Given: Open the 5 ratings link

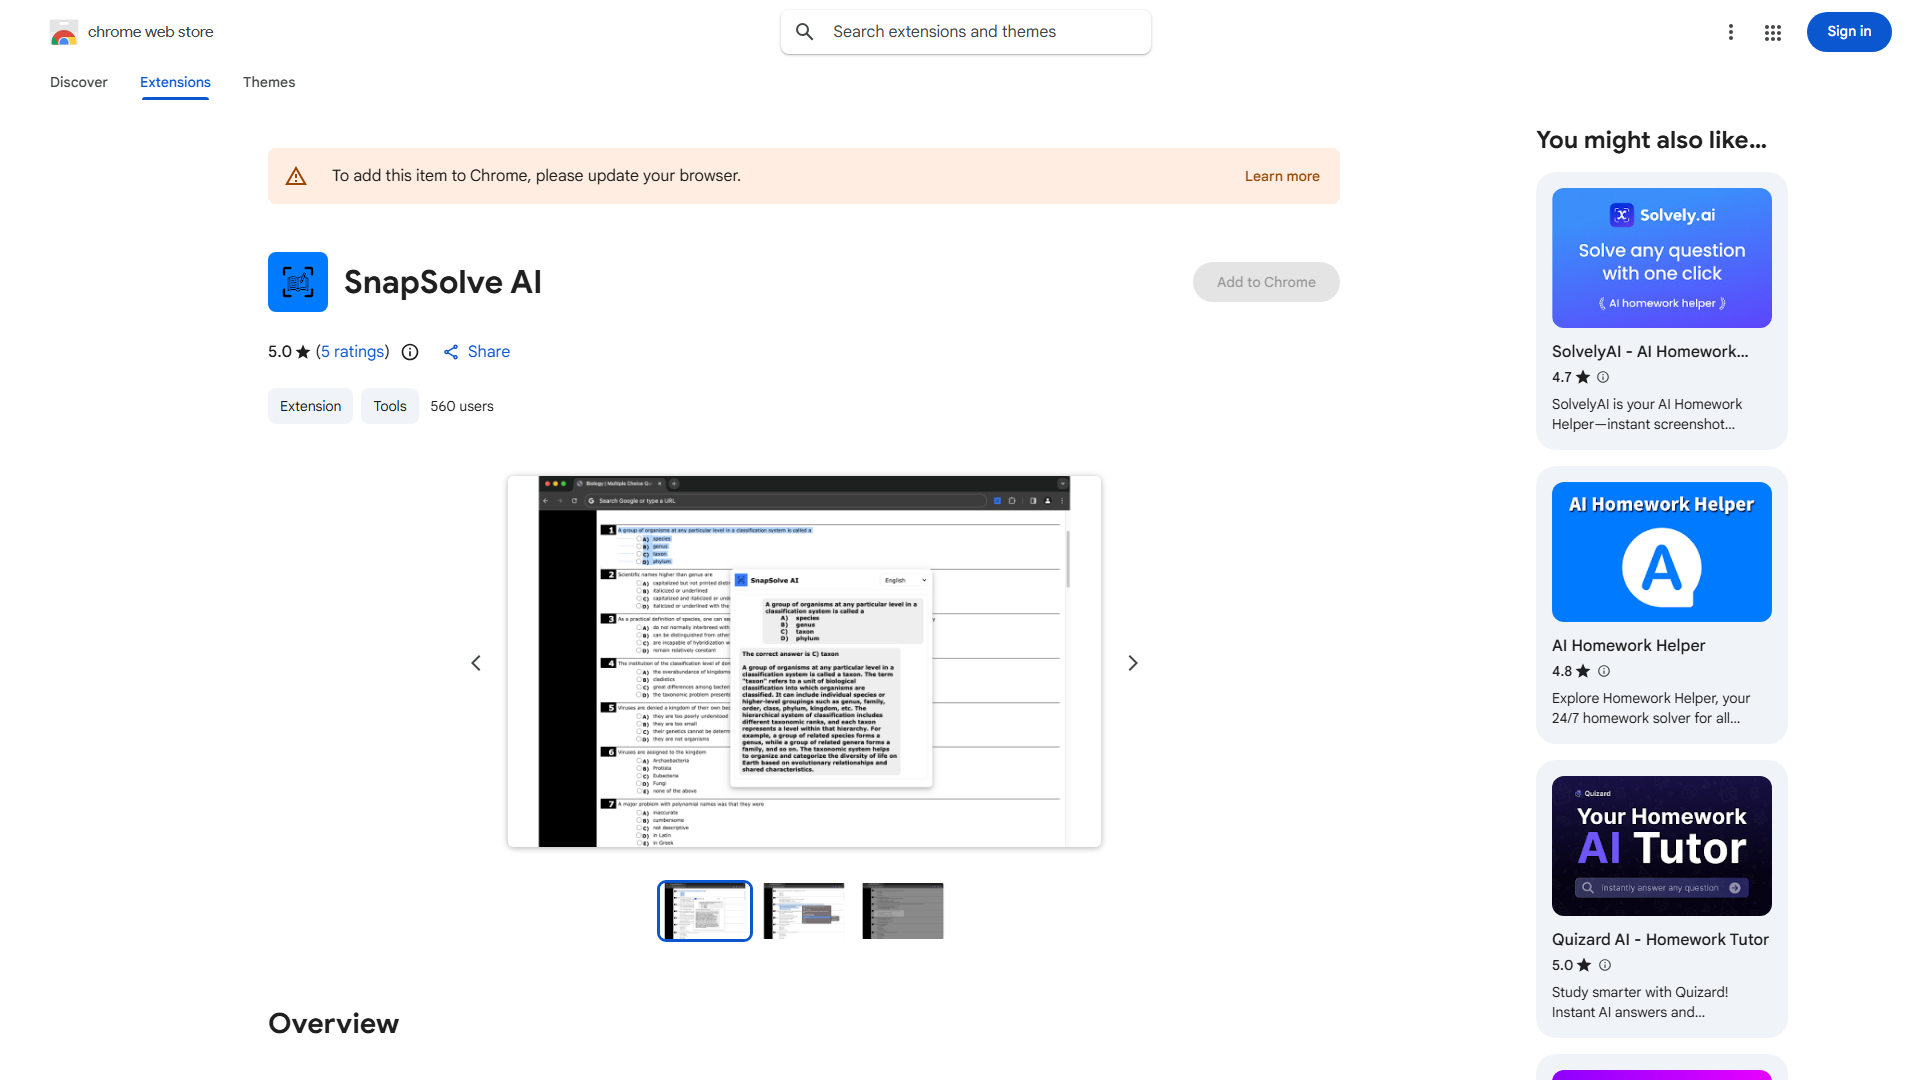Looking at the screenshot, I should [x=353, y=352].
